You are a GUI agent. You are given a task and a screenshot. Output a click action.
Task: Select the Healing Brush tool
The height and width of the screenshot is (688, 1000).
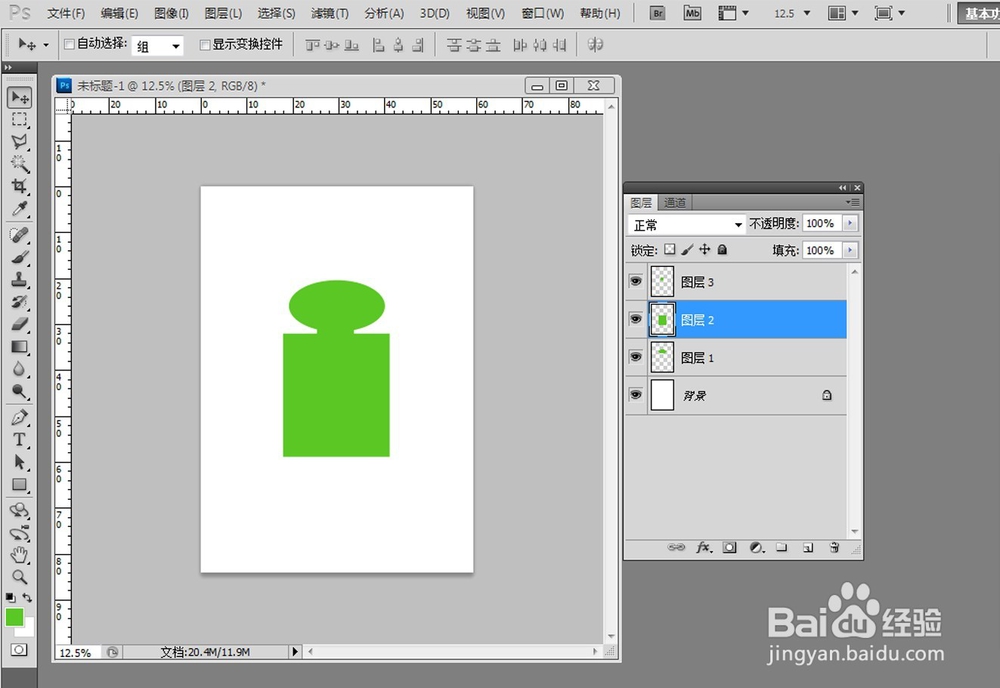(20, 235)
